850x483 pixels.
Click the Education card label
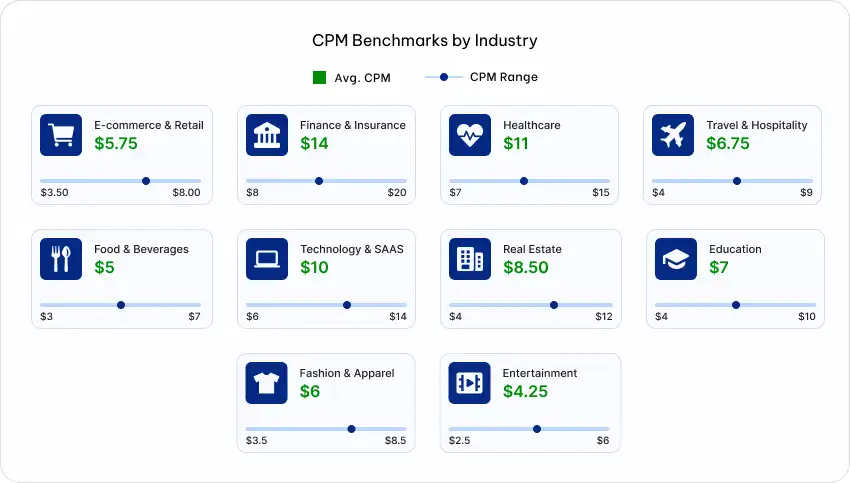pos(735,249)
